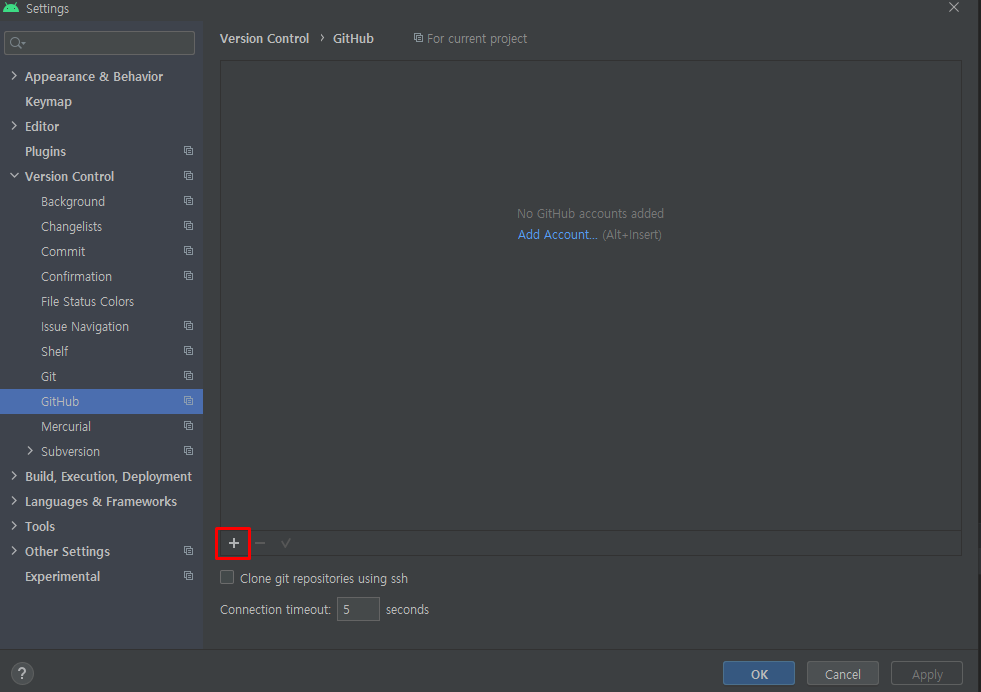Viewport: 981px width, 692px height.
Task: Click the project-level icon beside Subversion
Action: coord(188,451)
